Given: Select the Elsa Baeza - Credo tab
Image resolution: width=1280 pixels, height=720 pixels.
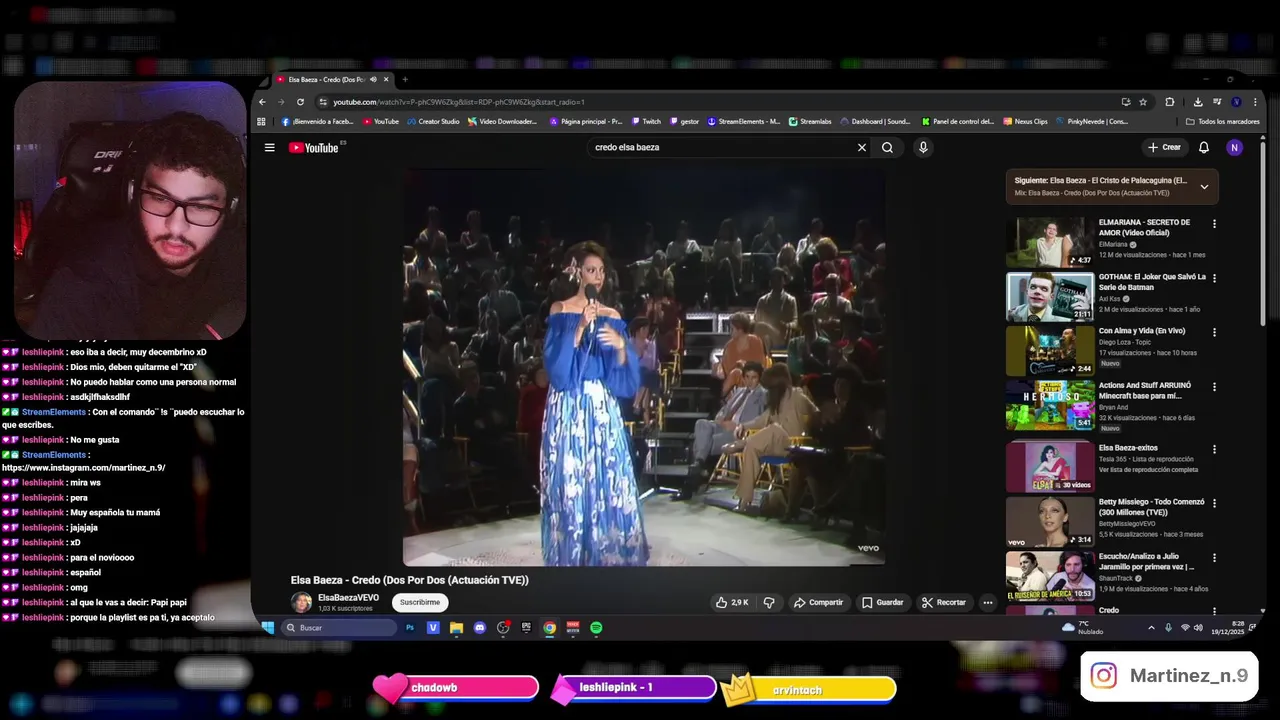Looking at the screenshot, I should pyautogui.click(x=331, y=80).
